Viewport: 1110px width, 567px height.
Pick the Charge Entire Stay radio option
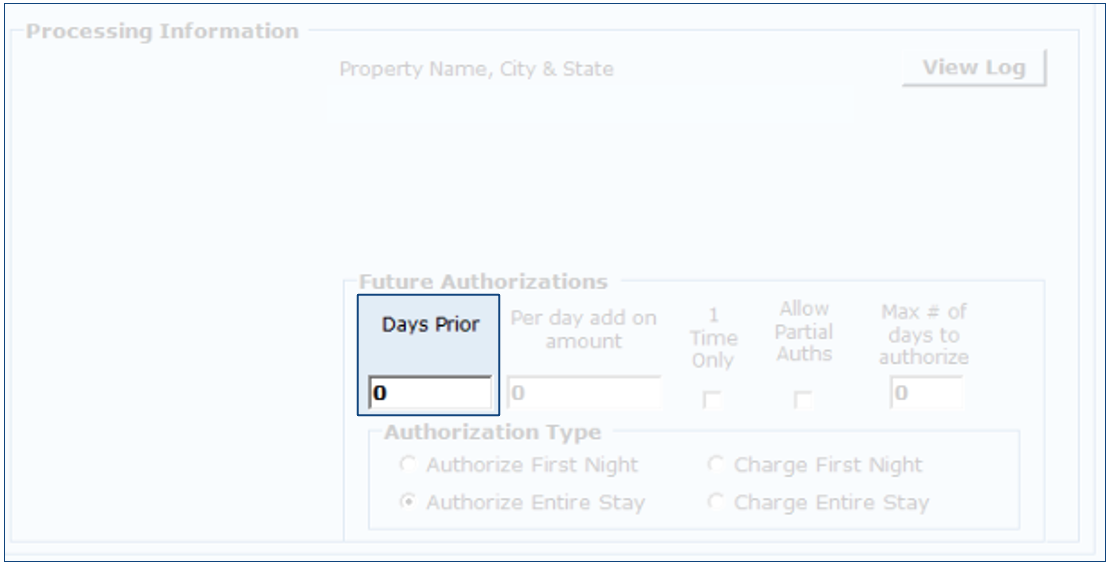(x=715, y=502)
